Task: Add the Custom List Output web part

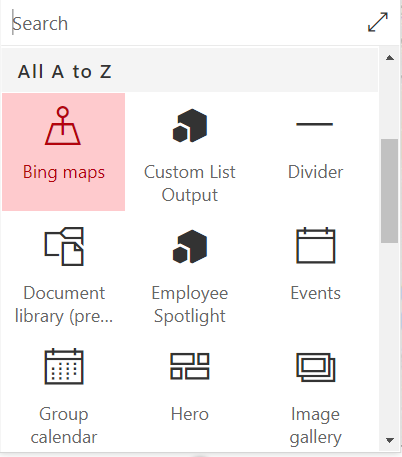Action: click(190, 152)
